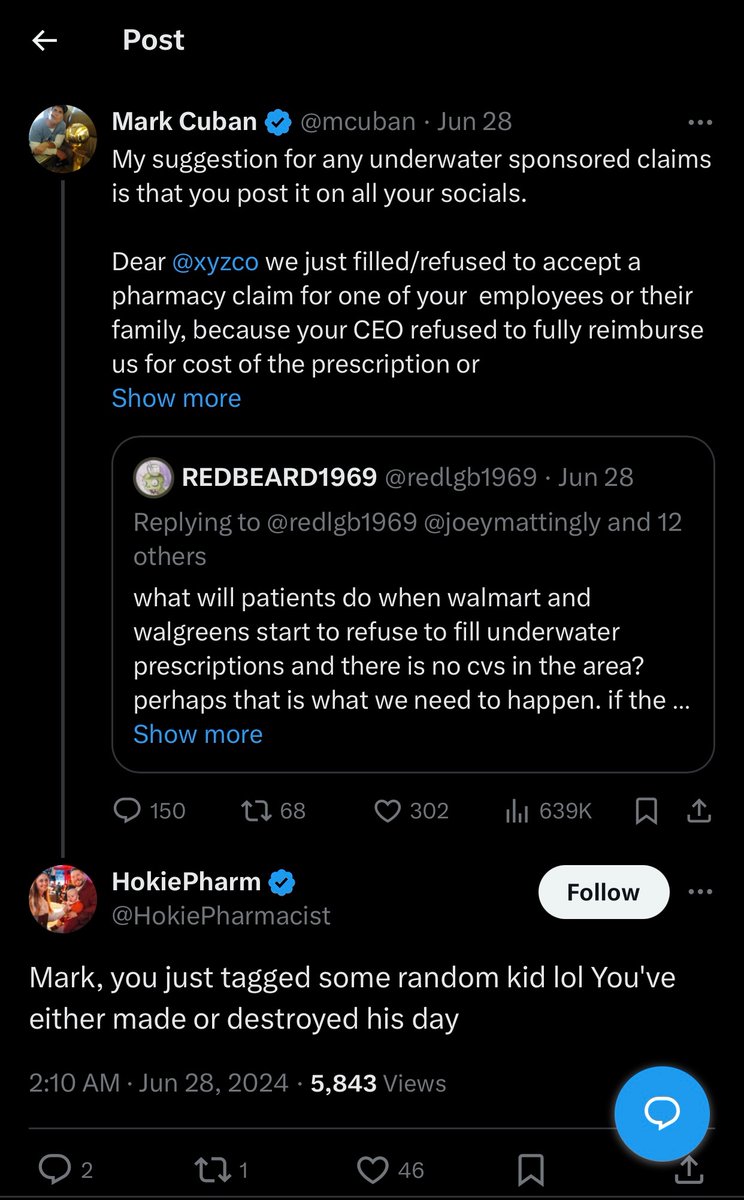
Task: Tap the @xyzco mention link
Action: (215, 262)
